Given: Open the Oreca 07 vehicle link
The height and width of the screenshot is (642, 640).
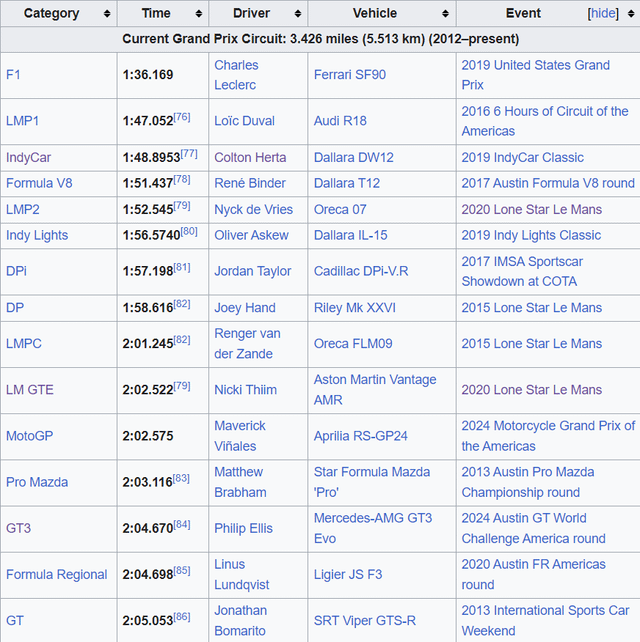Looking at the screenshot, I should 340,210.
